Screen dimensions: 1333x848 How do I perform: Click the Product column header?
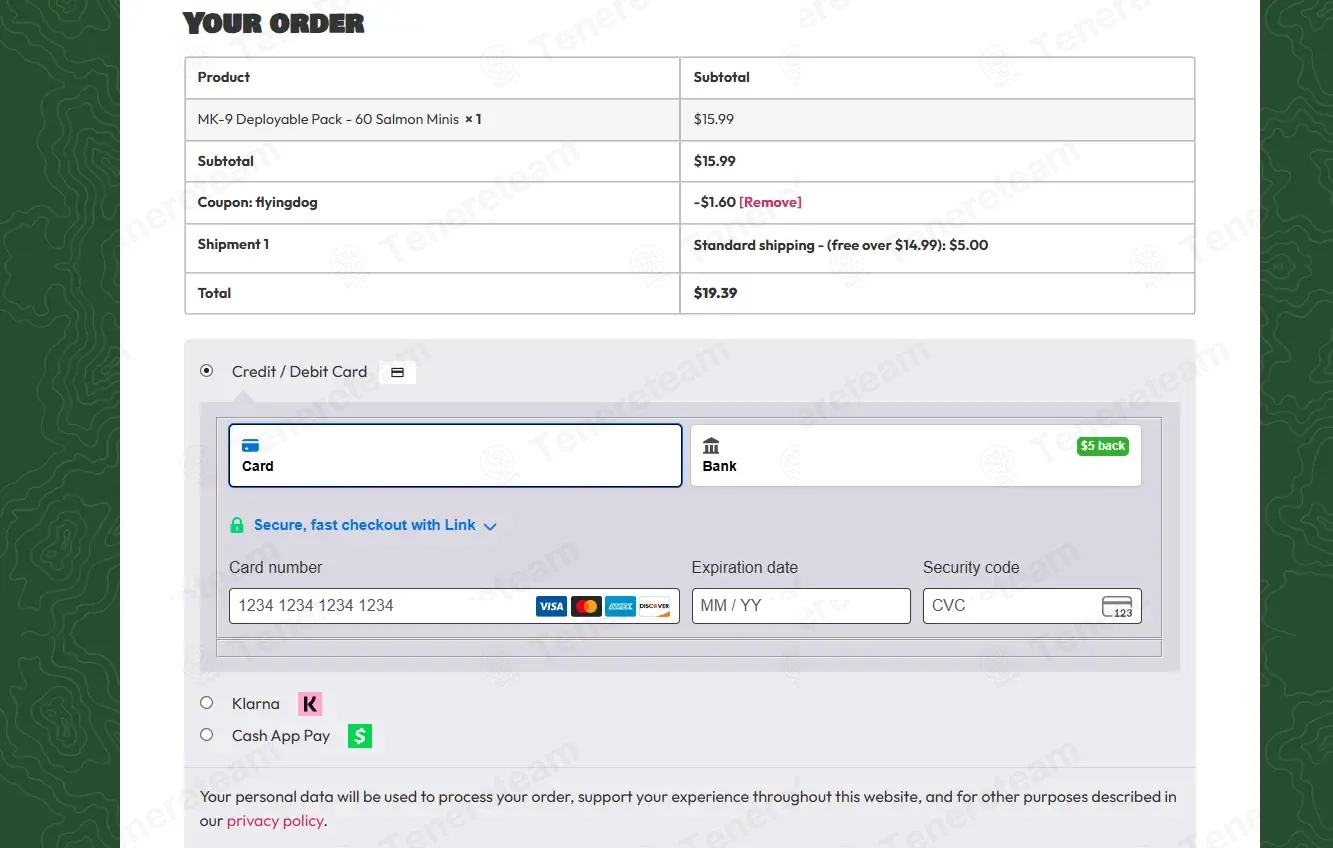(224, 77)
